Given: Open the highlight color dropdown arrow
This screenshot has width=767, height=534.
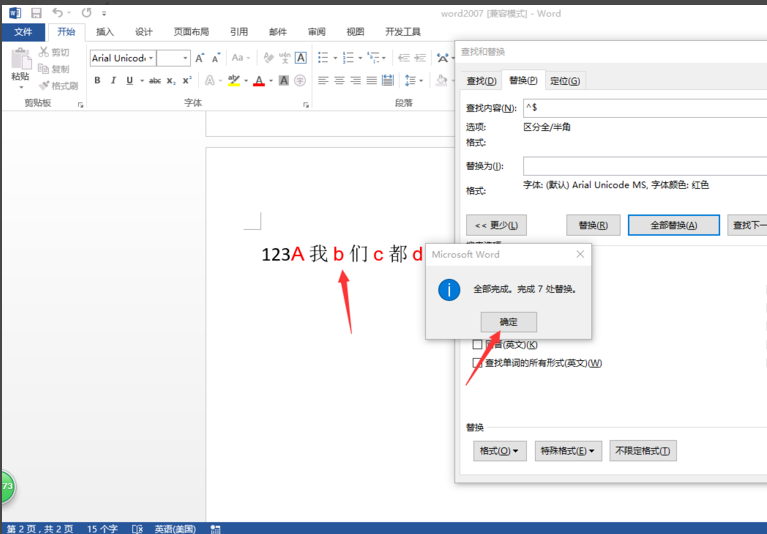Looking at the screenshot, I should tap(246, 81).
